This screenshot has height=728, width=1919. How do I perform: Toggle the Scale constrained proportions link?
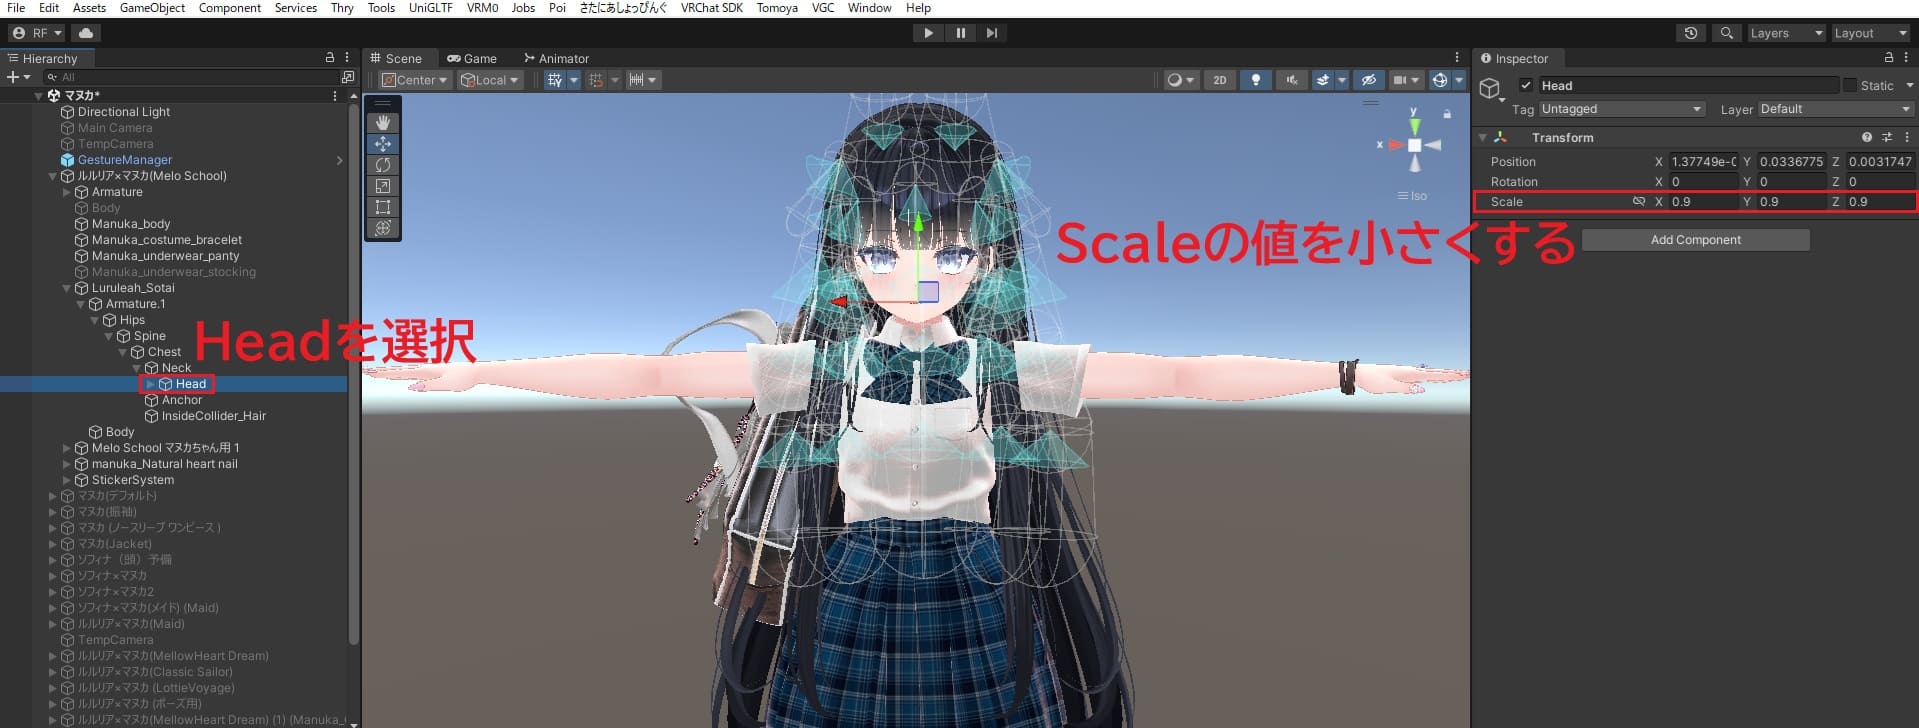tap(1638, 201)
